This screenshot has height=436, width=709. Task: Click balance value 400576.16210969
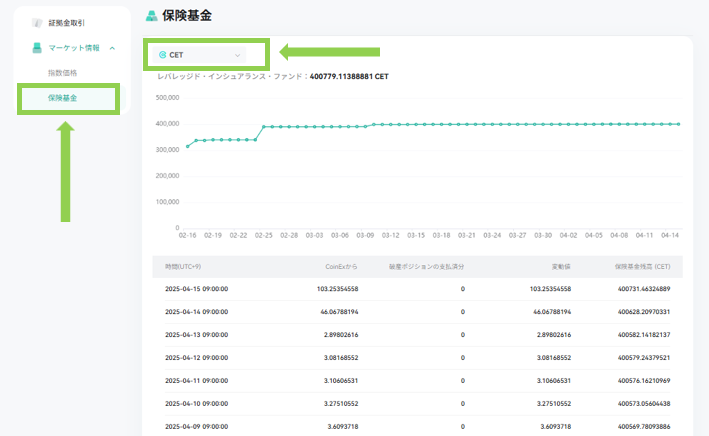[x=644, y=380]
